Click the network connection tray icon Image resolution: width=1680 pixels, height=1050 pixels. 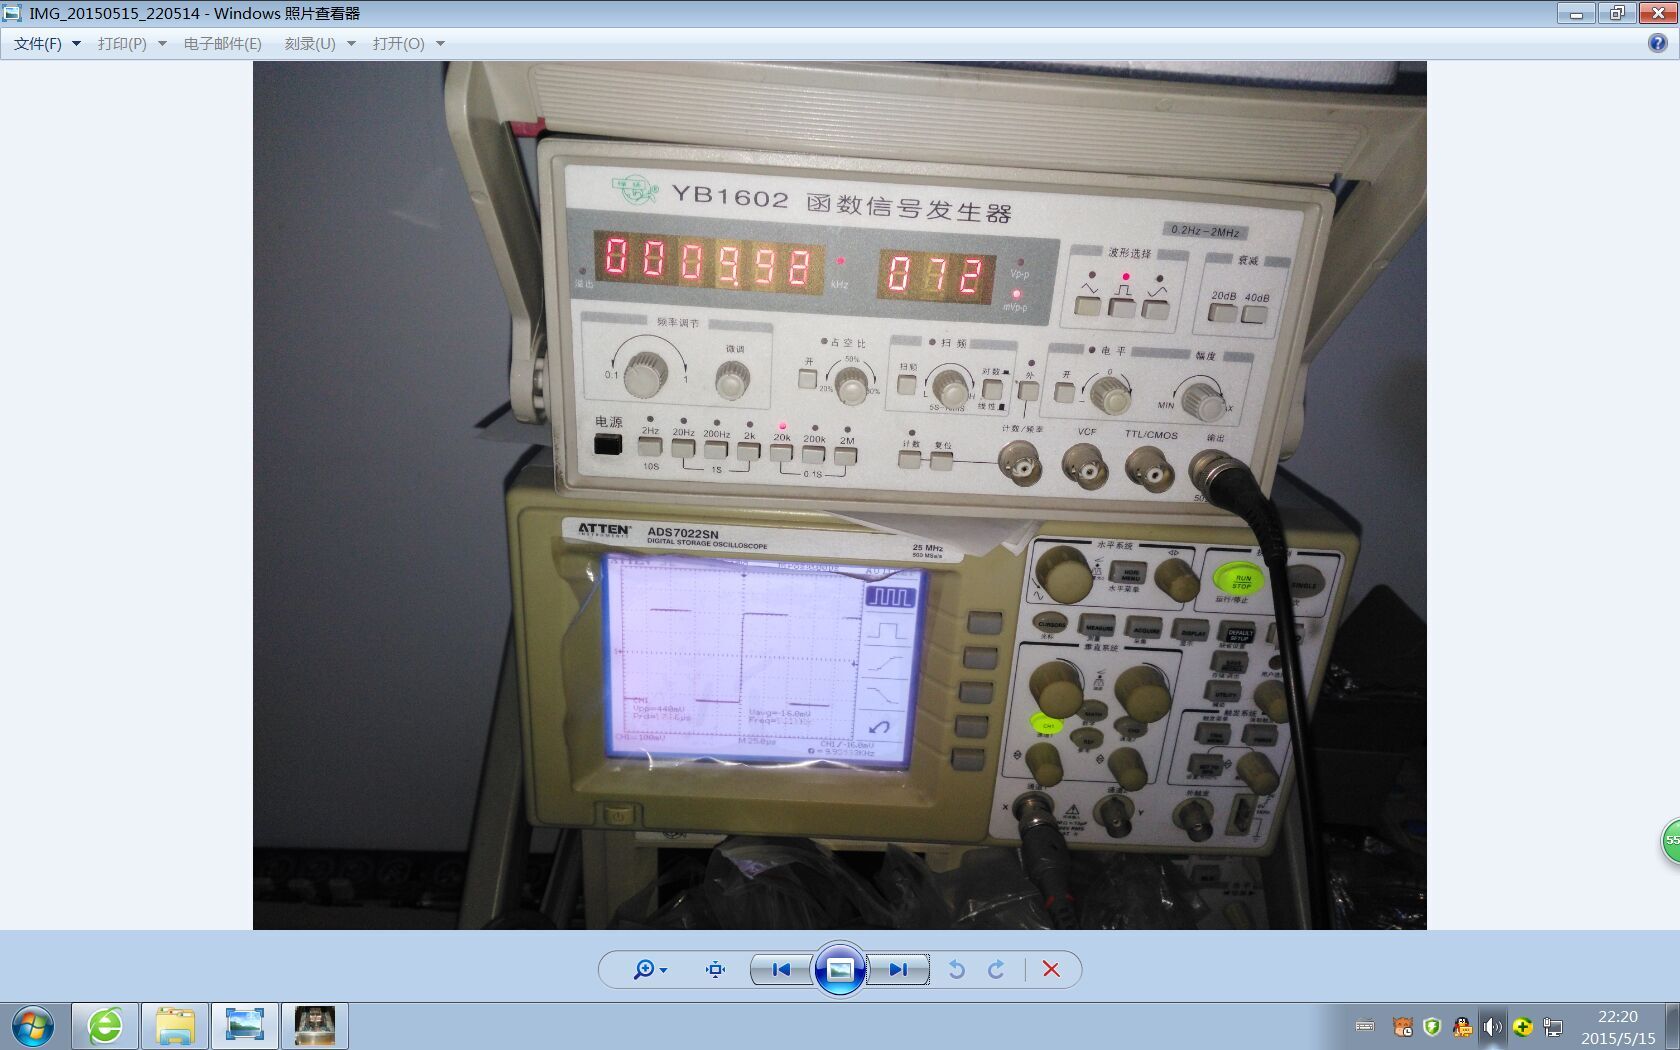1553,1026
